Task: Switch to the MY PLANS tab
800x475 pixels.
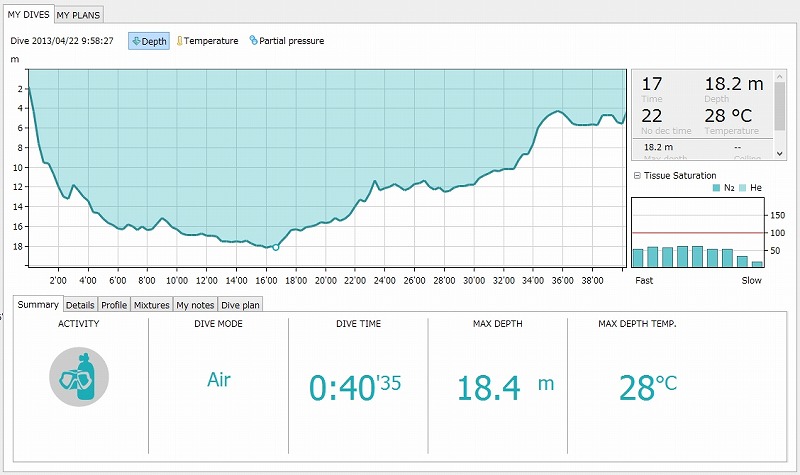Action: [x=78, y=15]
